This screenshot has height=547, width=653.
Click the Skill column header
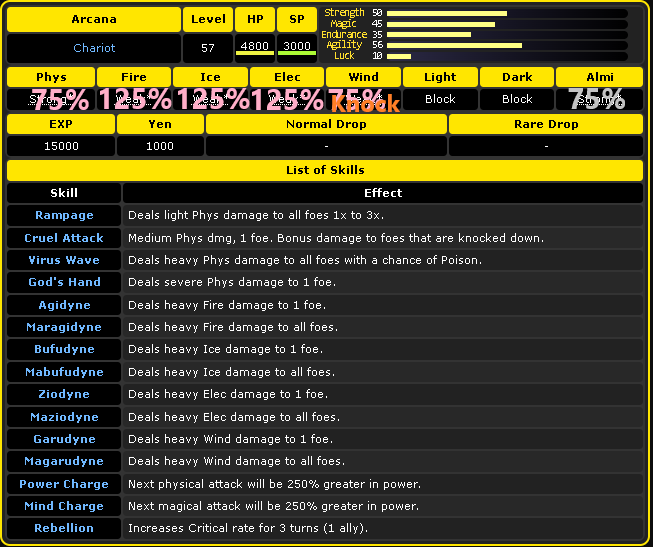64,193
